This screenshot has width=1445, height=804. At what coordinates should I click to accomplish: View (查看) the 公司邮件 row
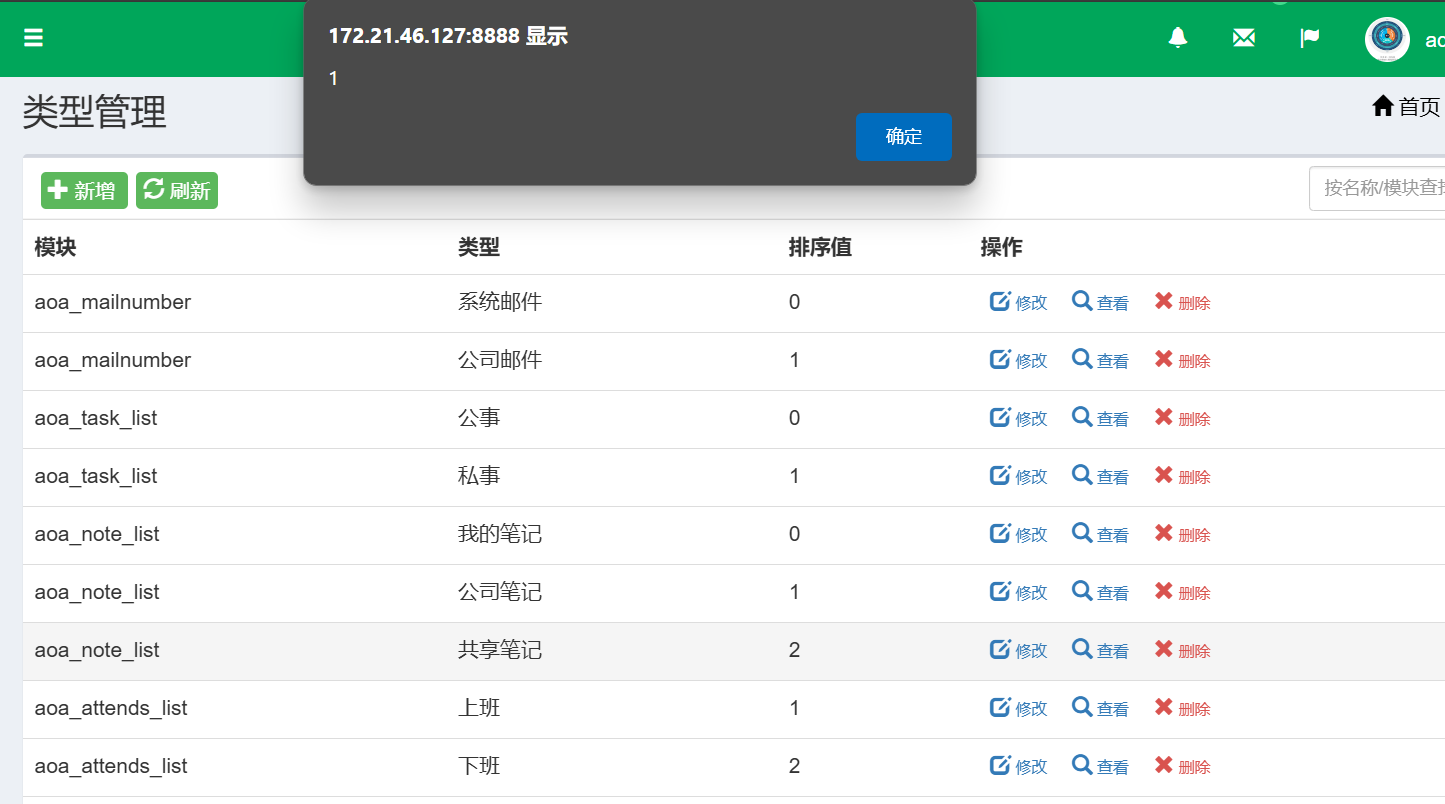[1101, 360]
